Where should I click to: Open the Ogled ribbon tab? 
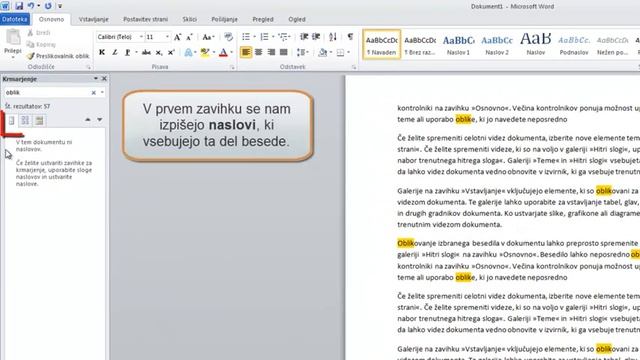pyautogui.click(x=297, y=19)
